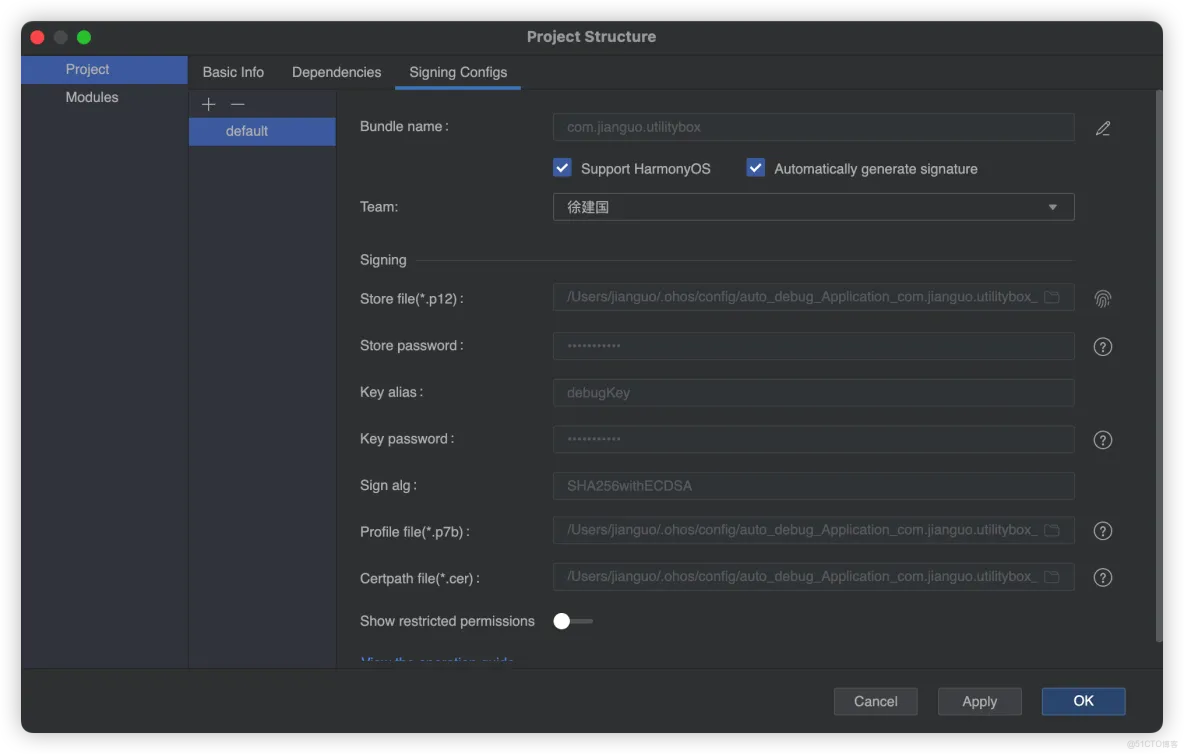The image size is (1184, 754).
Task: Browse folder icon in Store file field
Action: (x=1052, y=297)
